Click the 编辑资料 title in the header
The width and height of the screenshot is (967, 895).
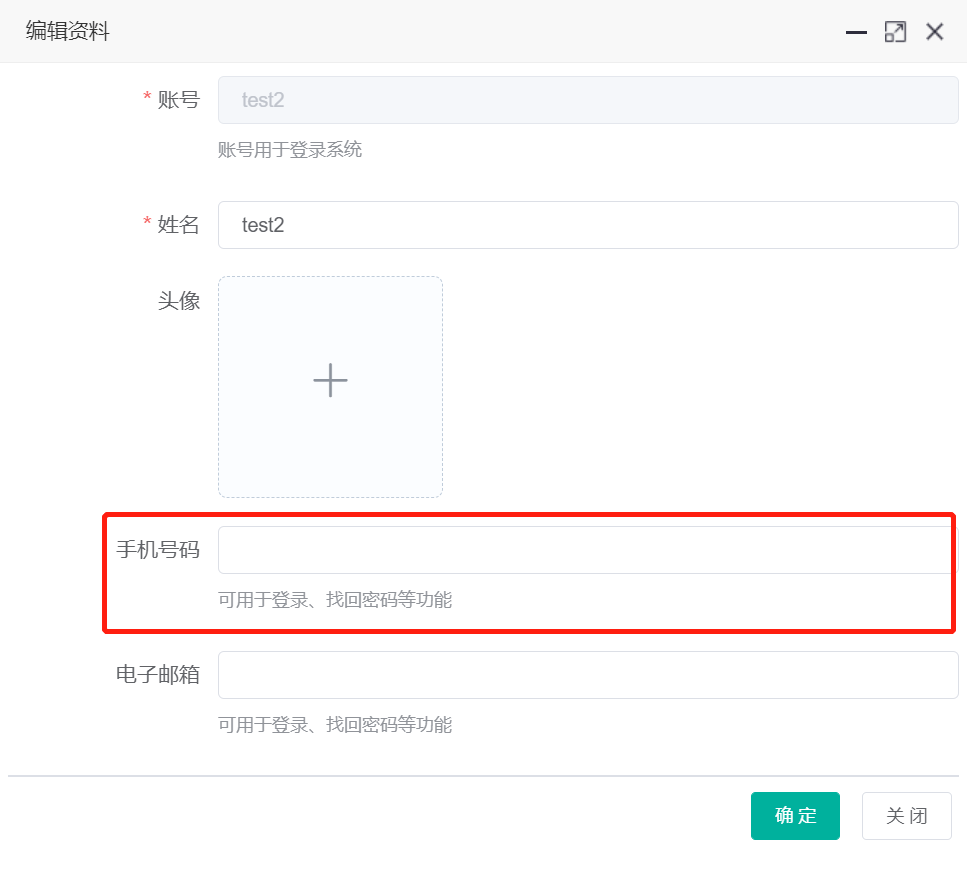click(x=67, y=32)
